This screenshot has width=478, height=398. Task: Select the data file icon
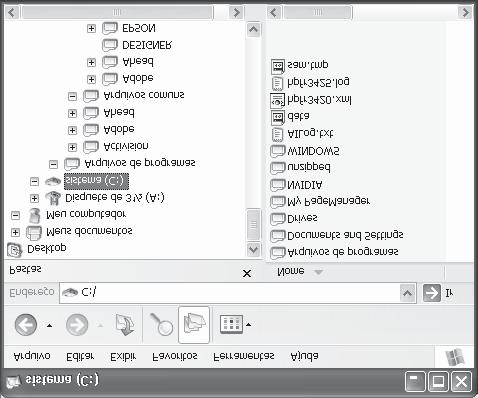pos(278,117)
